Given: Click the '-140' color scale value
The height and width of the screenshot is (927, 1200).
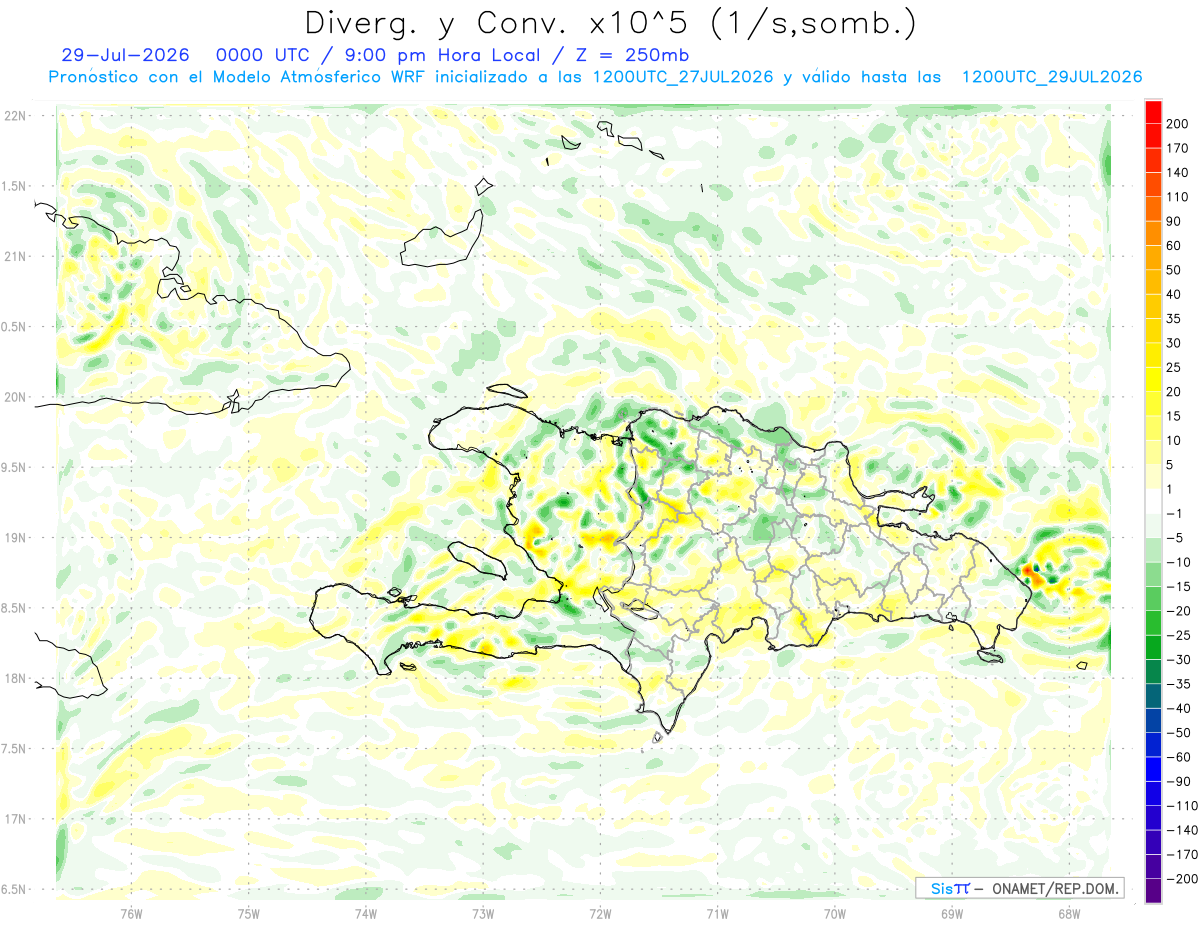Looking at the screenshot, I should coord(1183,830).
